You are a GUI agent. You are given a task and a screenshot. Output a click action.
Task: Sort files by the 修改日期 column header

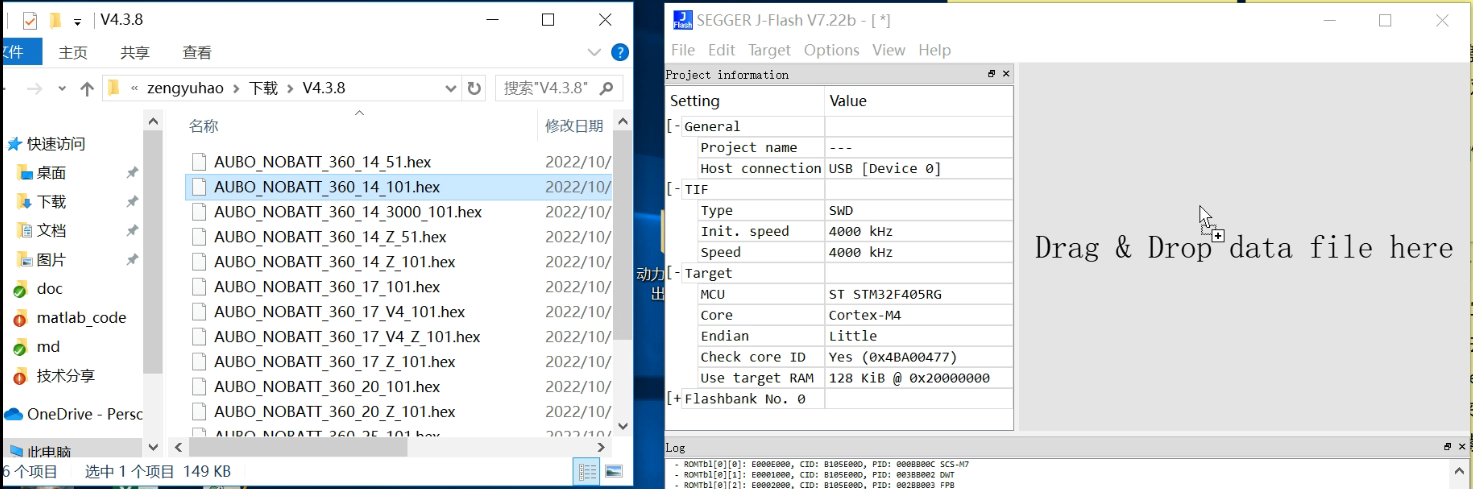point(574,126)
